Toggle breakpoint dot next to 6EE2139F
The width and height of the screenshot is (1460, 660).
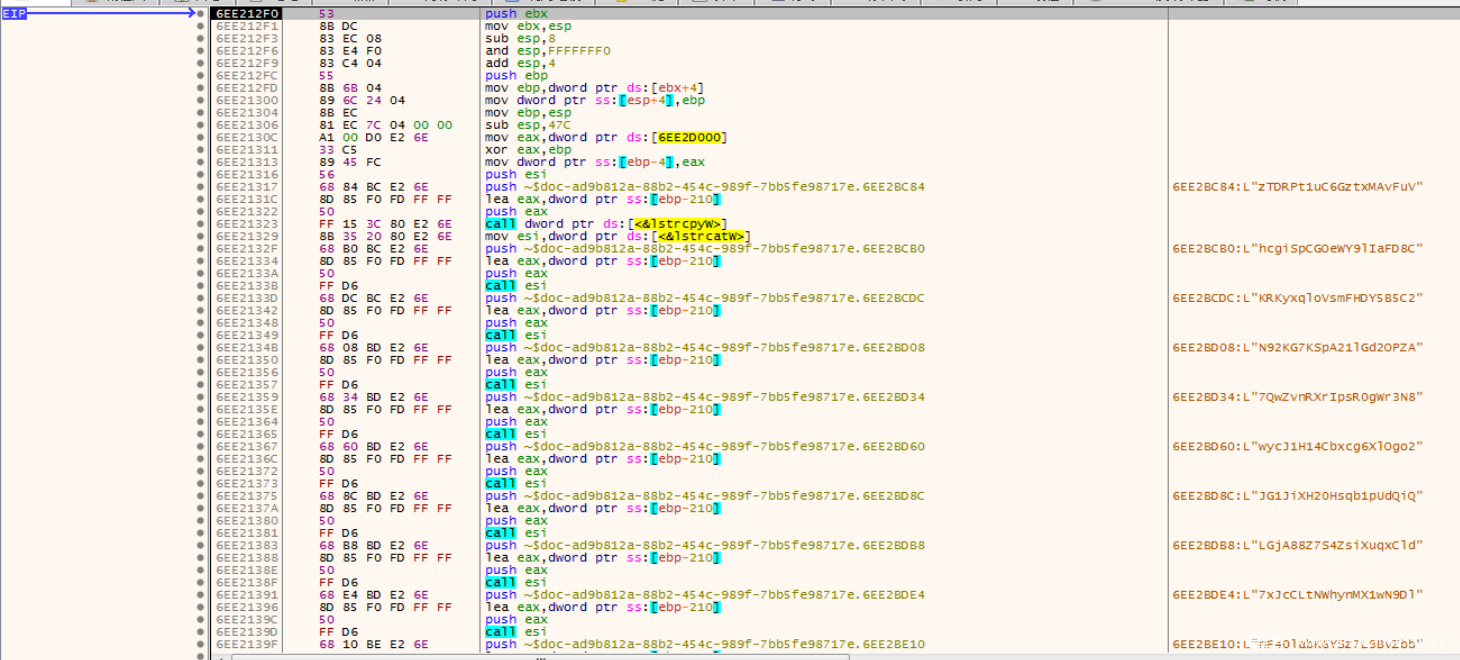[x=202, y=644]
